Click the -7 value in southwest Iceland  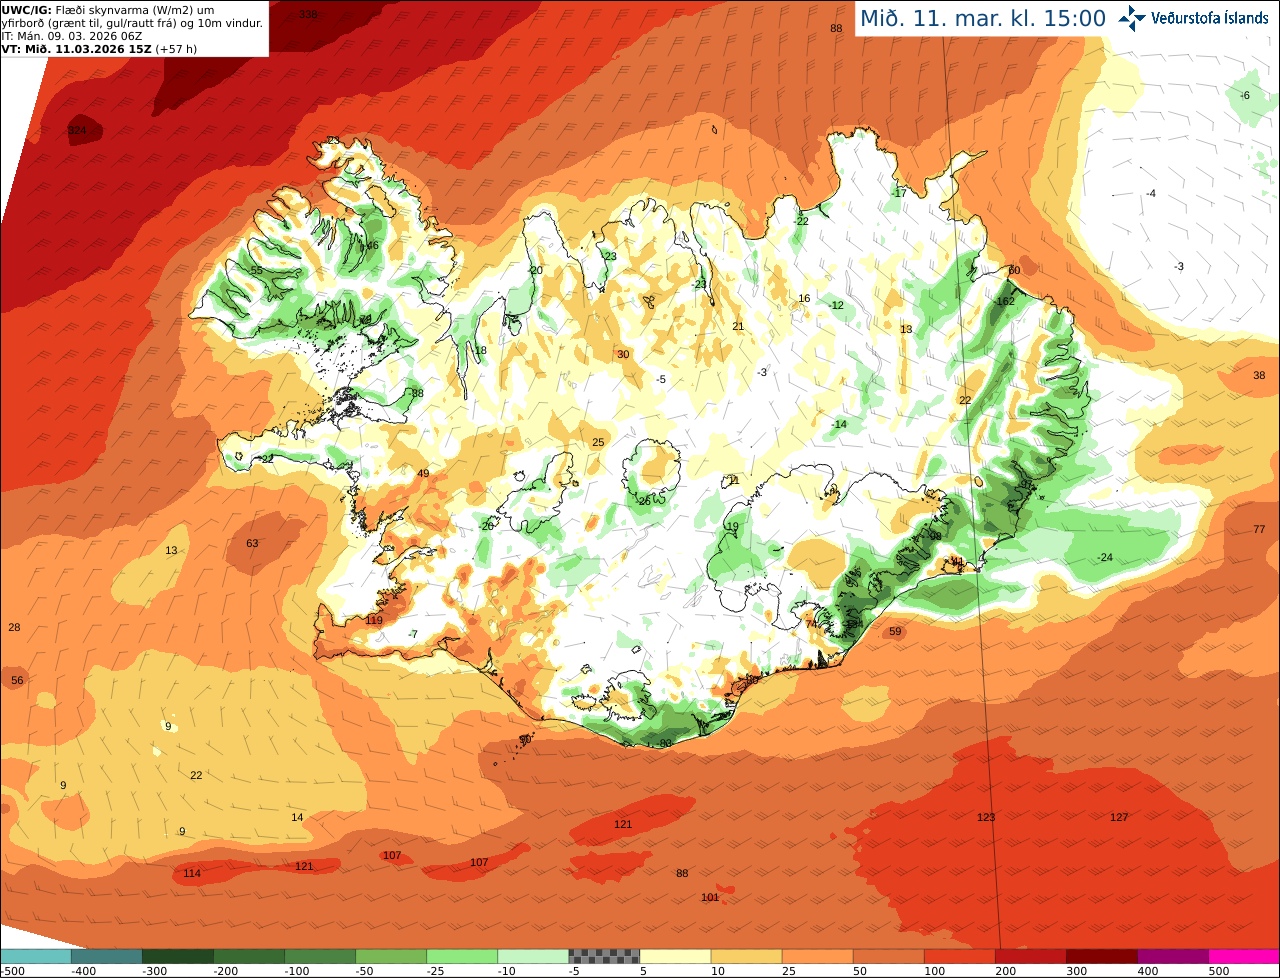point(412,634)
